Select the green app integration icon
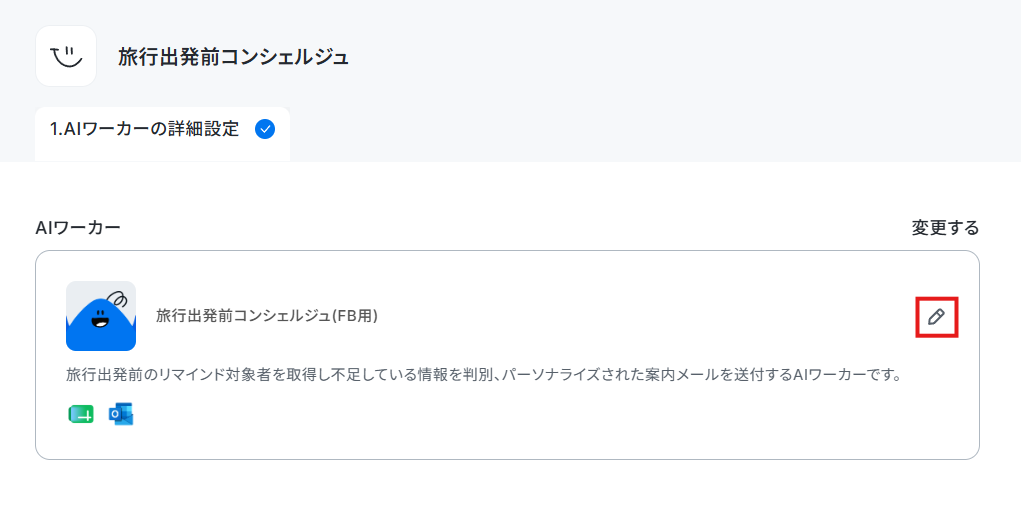 point(81,414)
